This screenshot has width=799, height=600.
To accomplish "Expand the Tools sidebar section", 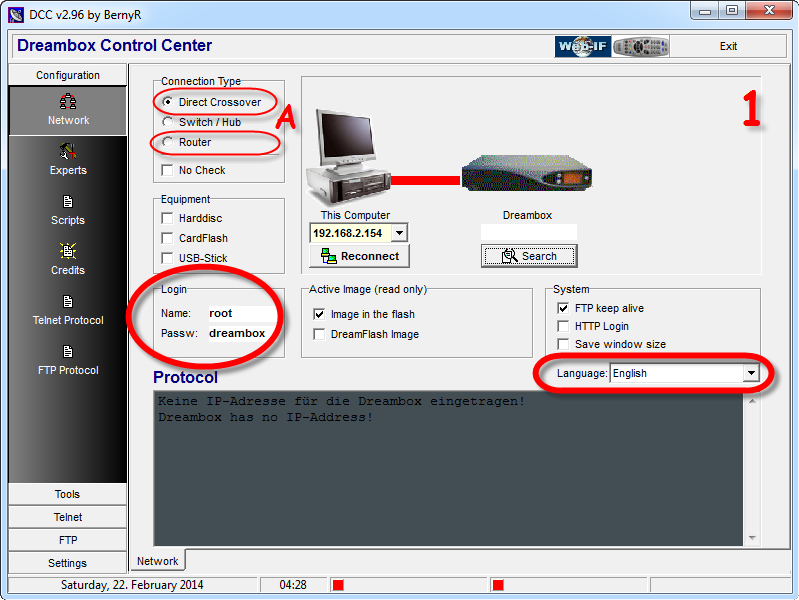I will click(x=68, y=494).
